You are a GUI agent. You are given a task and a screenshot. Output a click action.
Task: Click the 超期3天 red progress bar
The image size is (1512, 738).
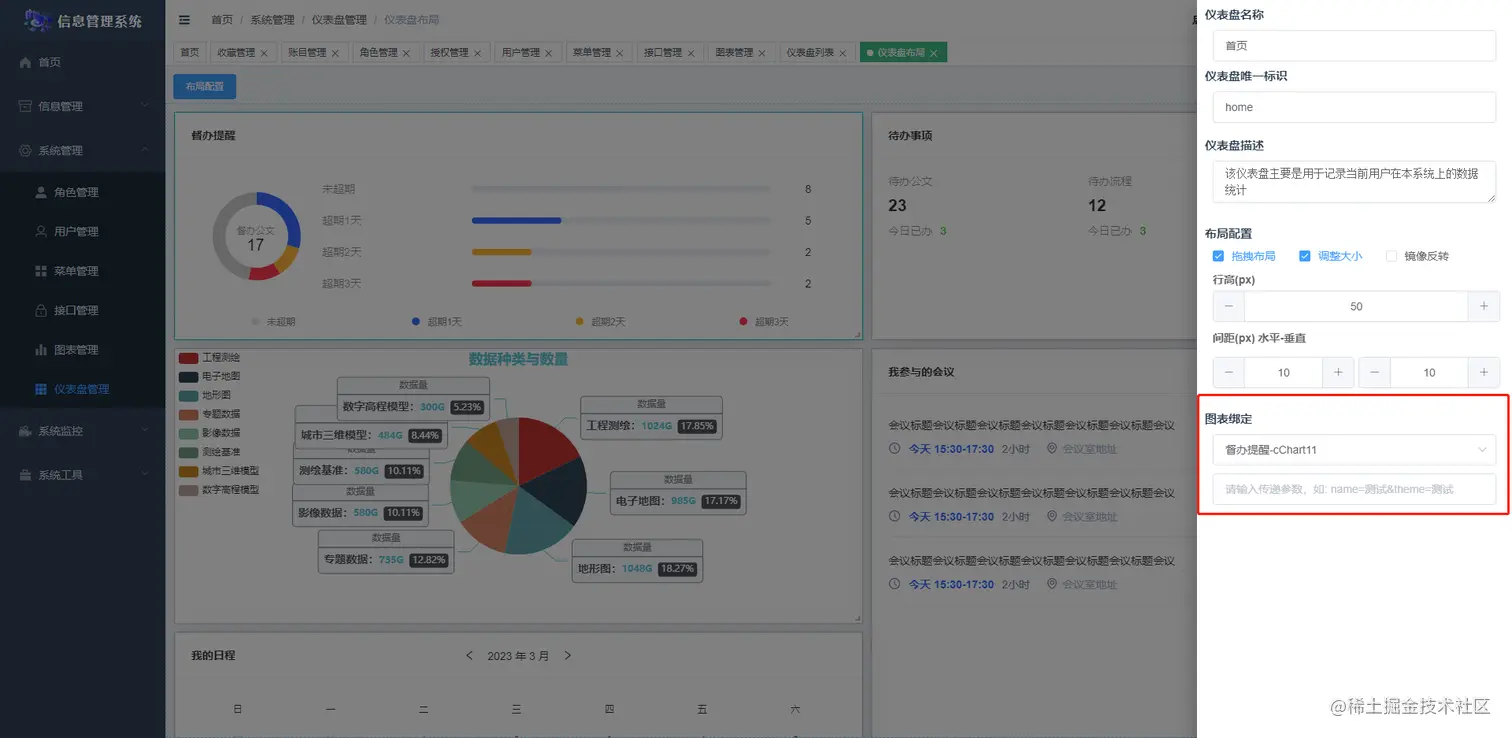coord(501,284)
